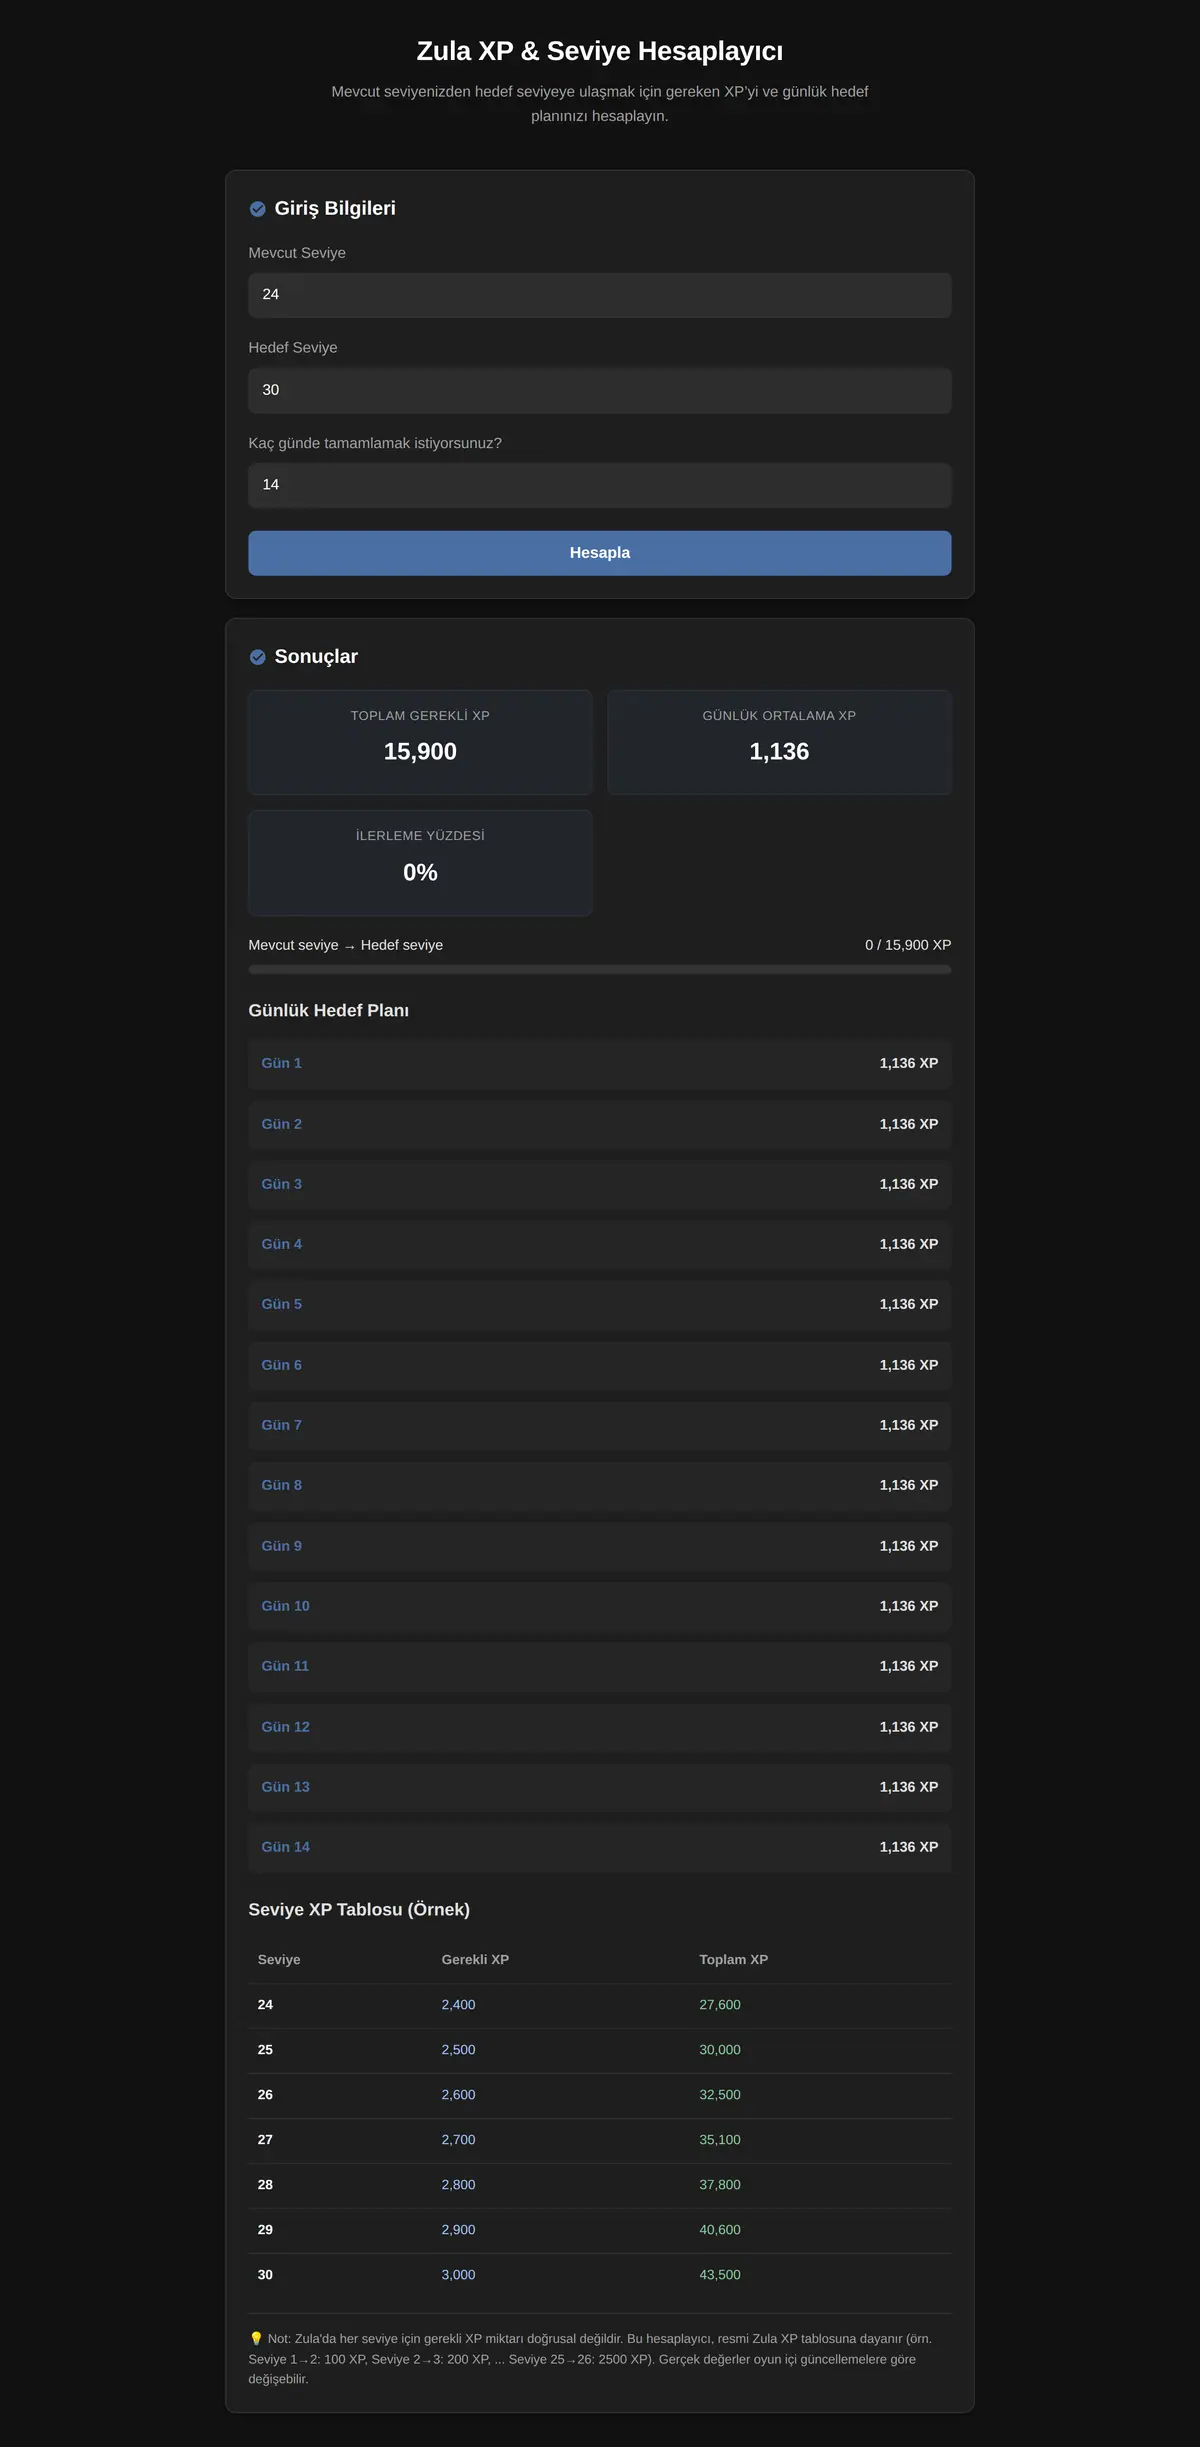Screen dimensions: 1200x2447
Task: Click the days-to-complete input showing 14
Action: pos(600,485)
